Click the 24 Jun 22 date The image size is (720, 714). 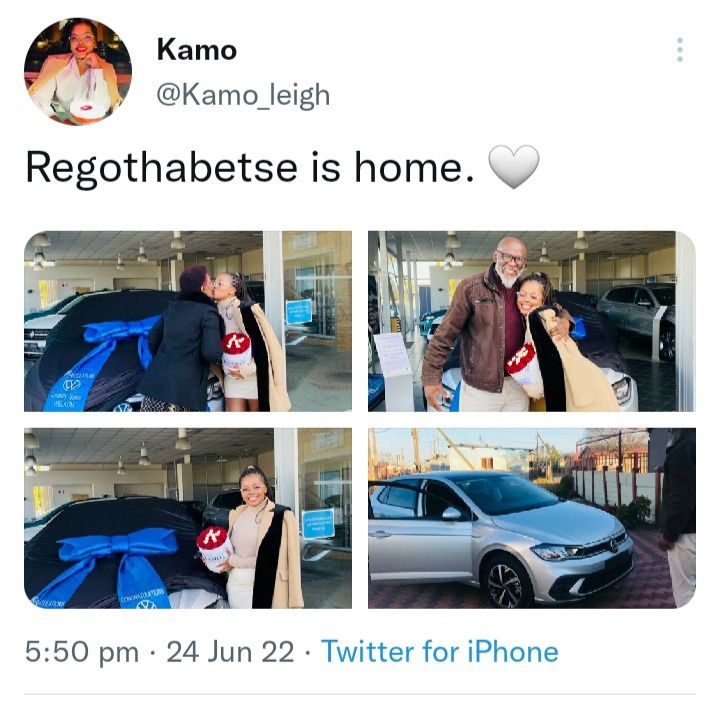pyautogui.click(x=230, y=652)
